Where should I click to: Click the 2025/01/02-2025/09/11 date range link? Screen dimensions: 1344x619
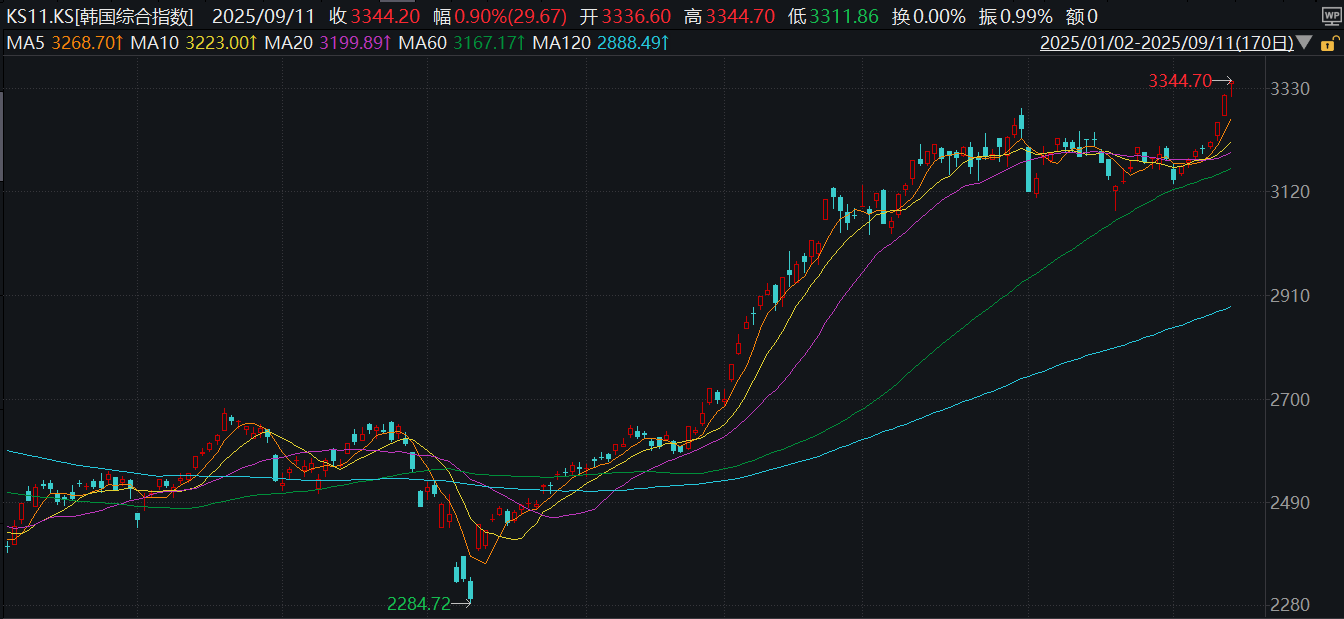coord(1165,43)
